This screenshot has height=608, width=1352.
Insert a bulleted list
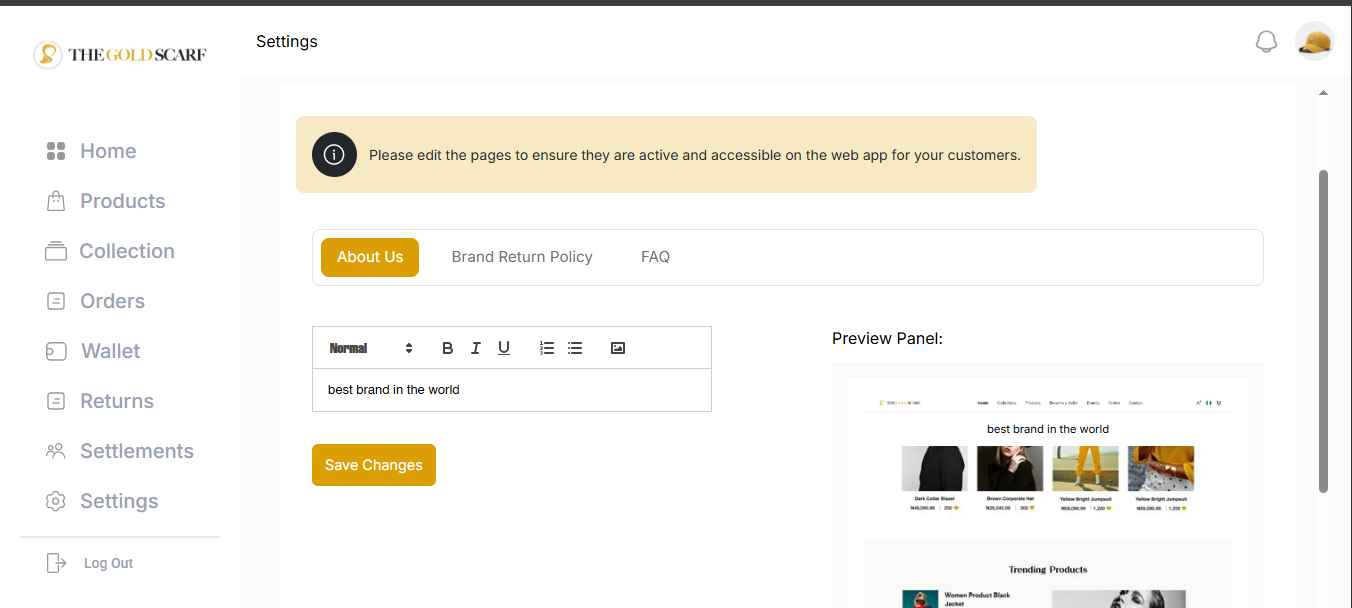[575, 348]
